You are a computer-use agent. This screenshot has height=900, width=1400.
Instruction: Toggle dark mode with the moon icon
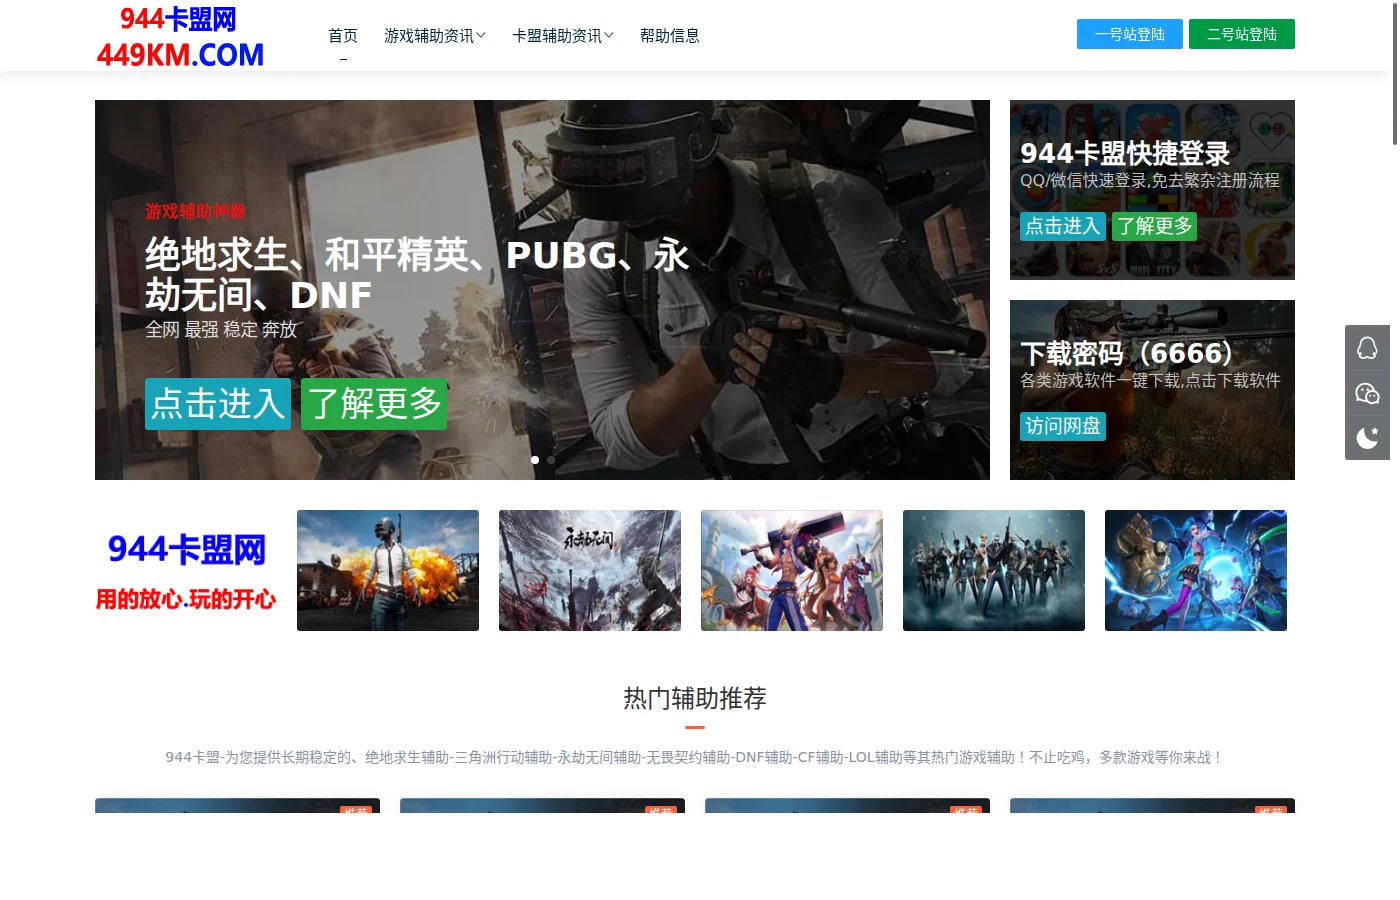click(1367, 438)
